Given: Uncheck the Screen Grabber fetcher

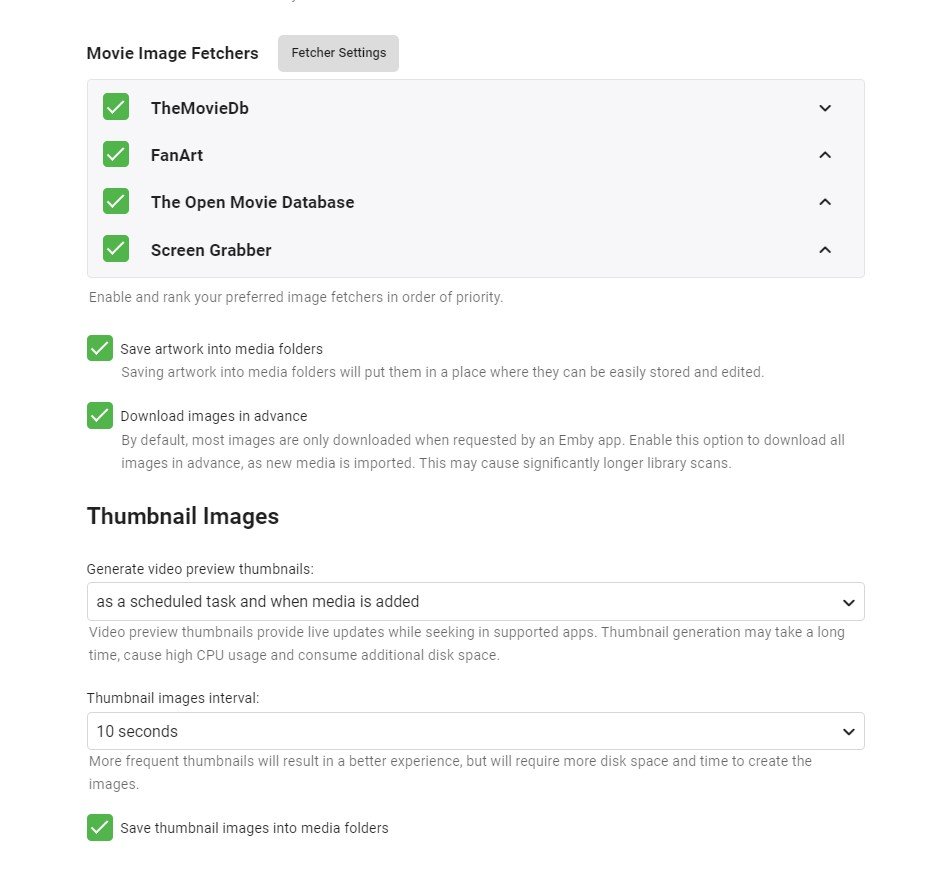Looking at the screenshot, I should (116, 248).
